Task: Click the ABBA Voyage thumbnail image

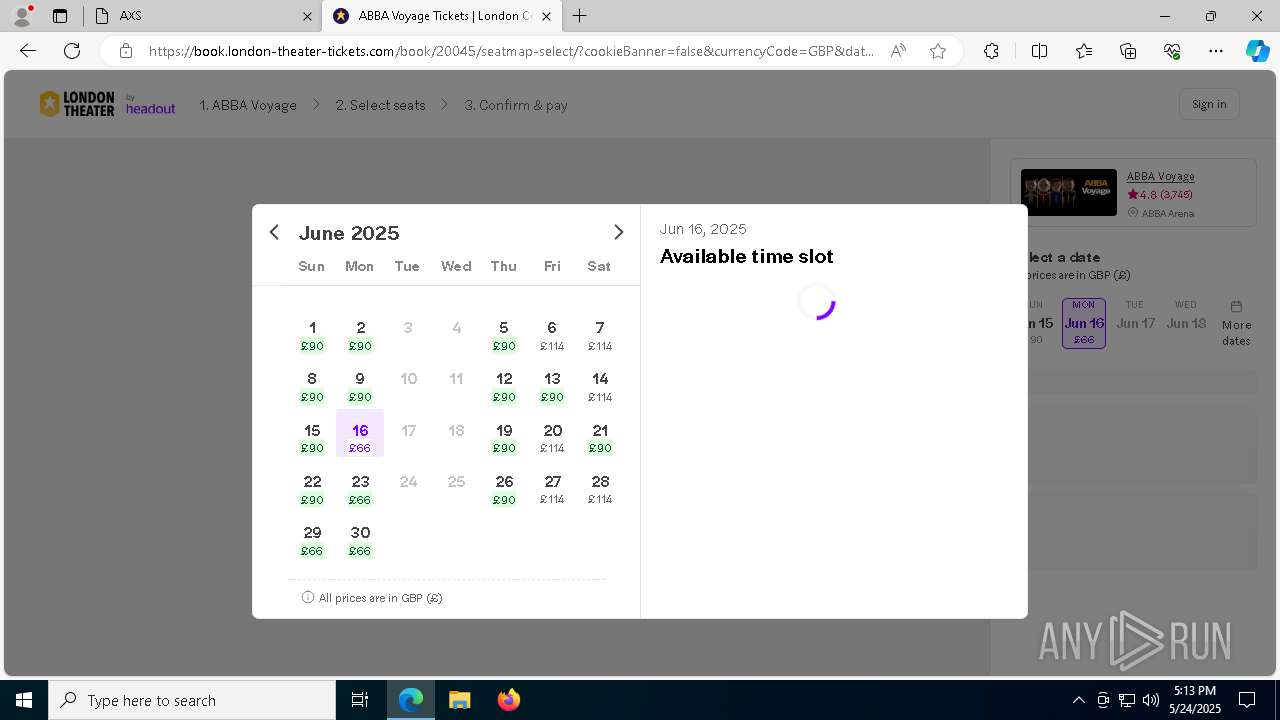Action: (x=1068, y=192)
